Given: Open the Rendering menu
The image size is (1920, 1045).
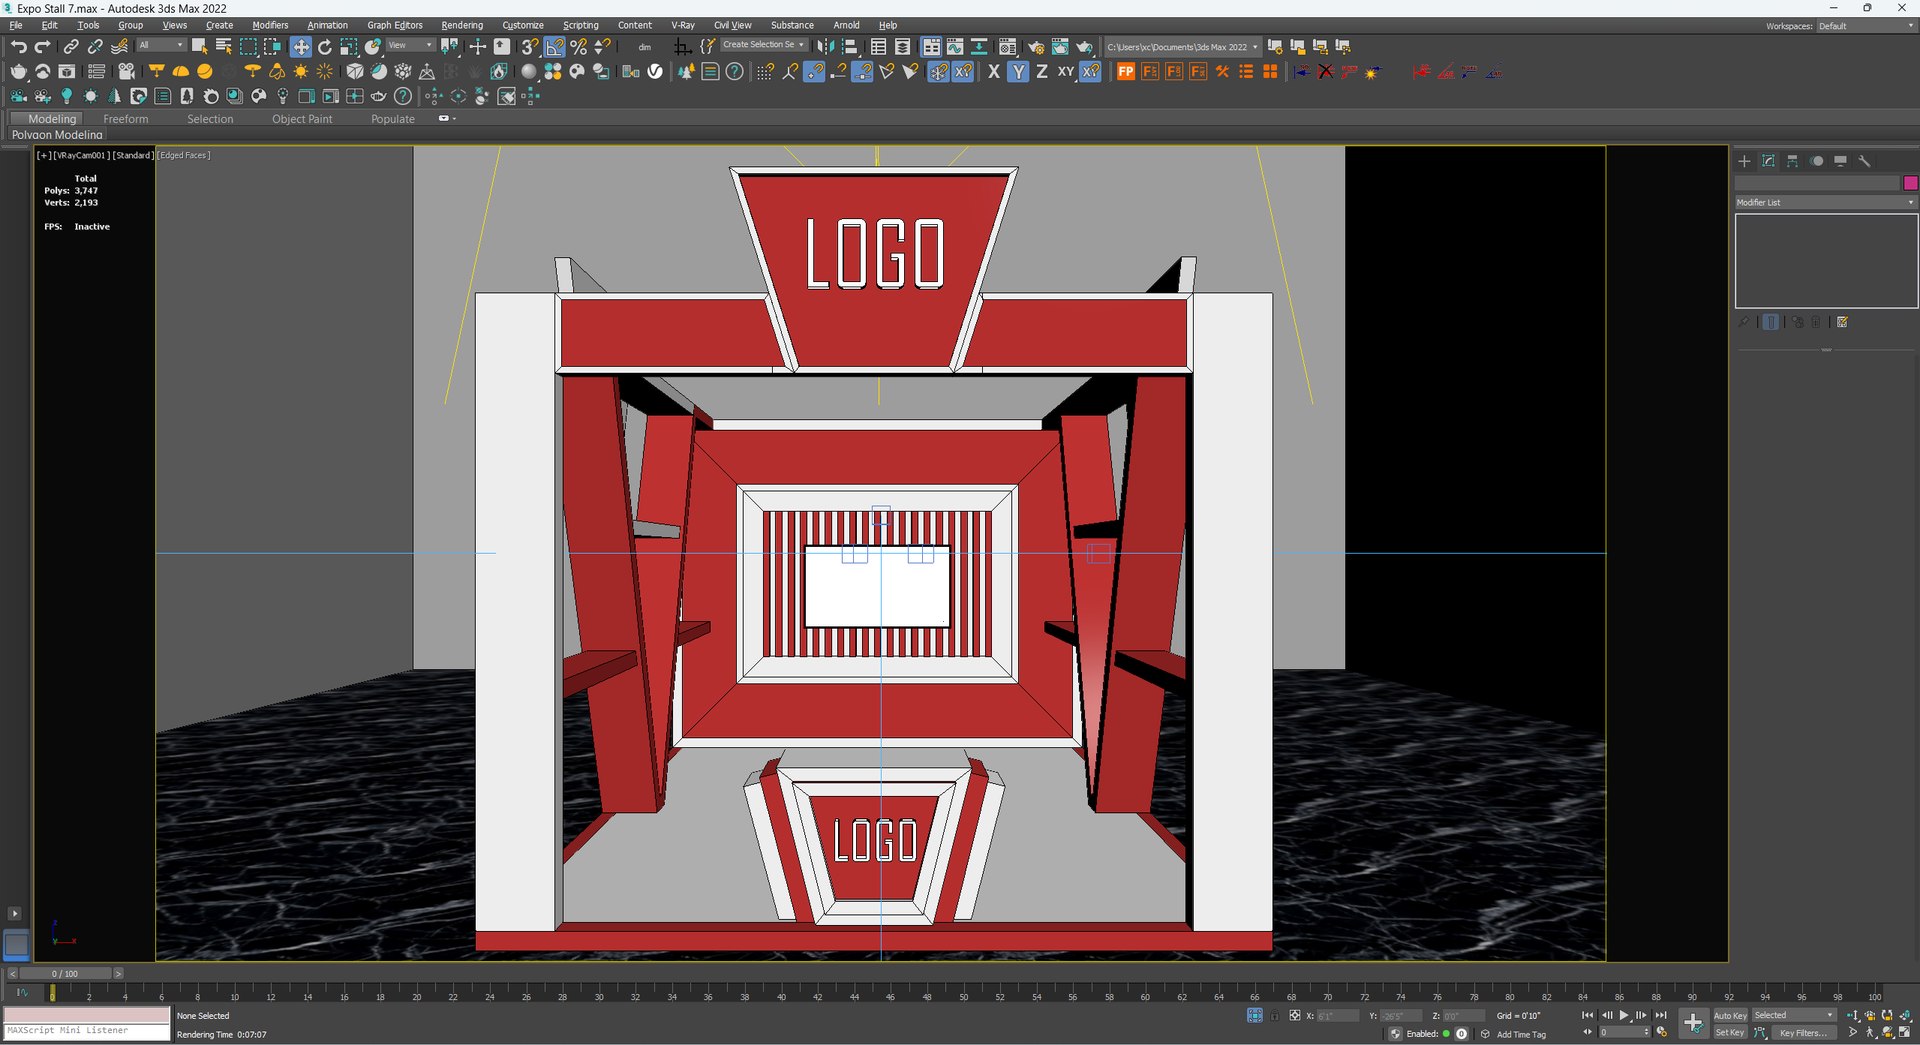Looking at the screenshot, I should click(x=462, y=26).
